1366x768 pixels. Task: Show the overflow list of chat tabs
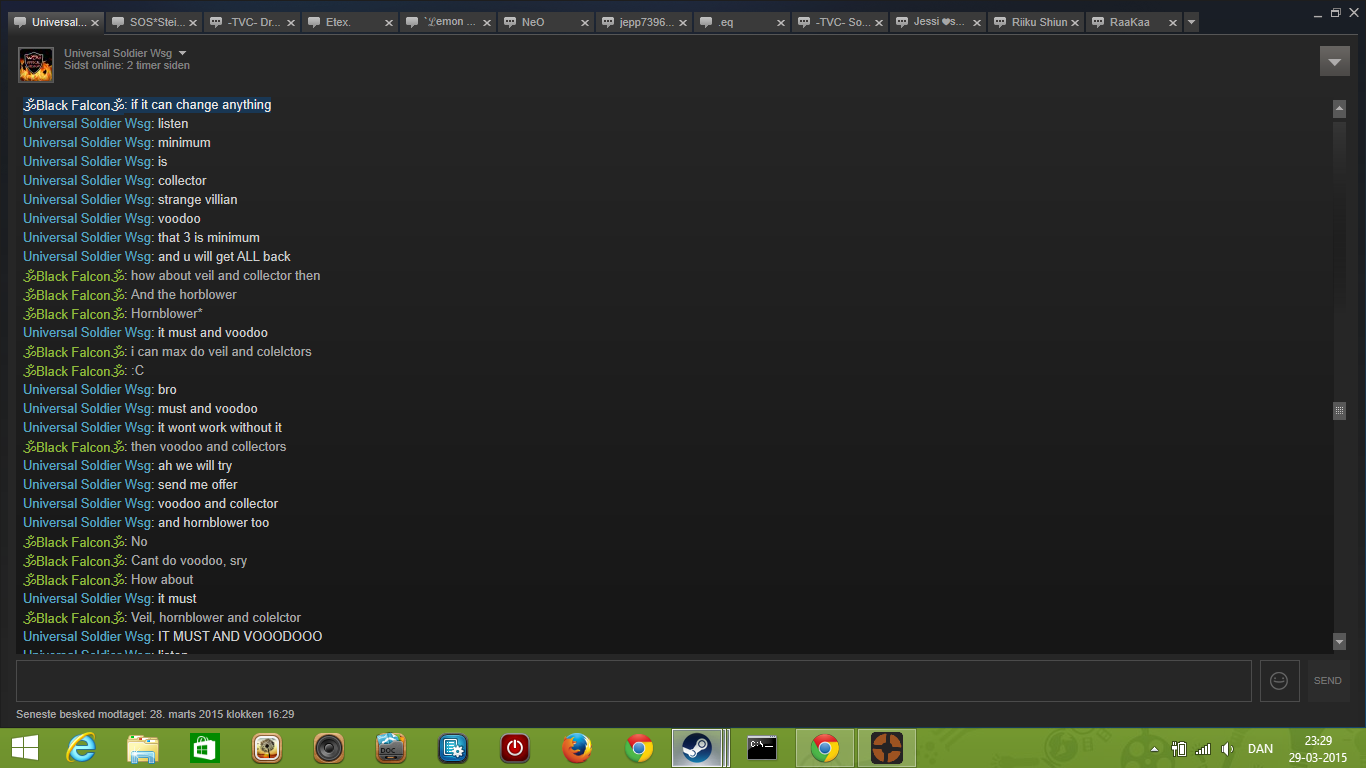click(1191, 22)
